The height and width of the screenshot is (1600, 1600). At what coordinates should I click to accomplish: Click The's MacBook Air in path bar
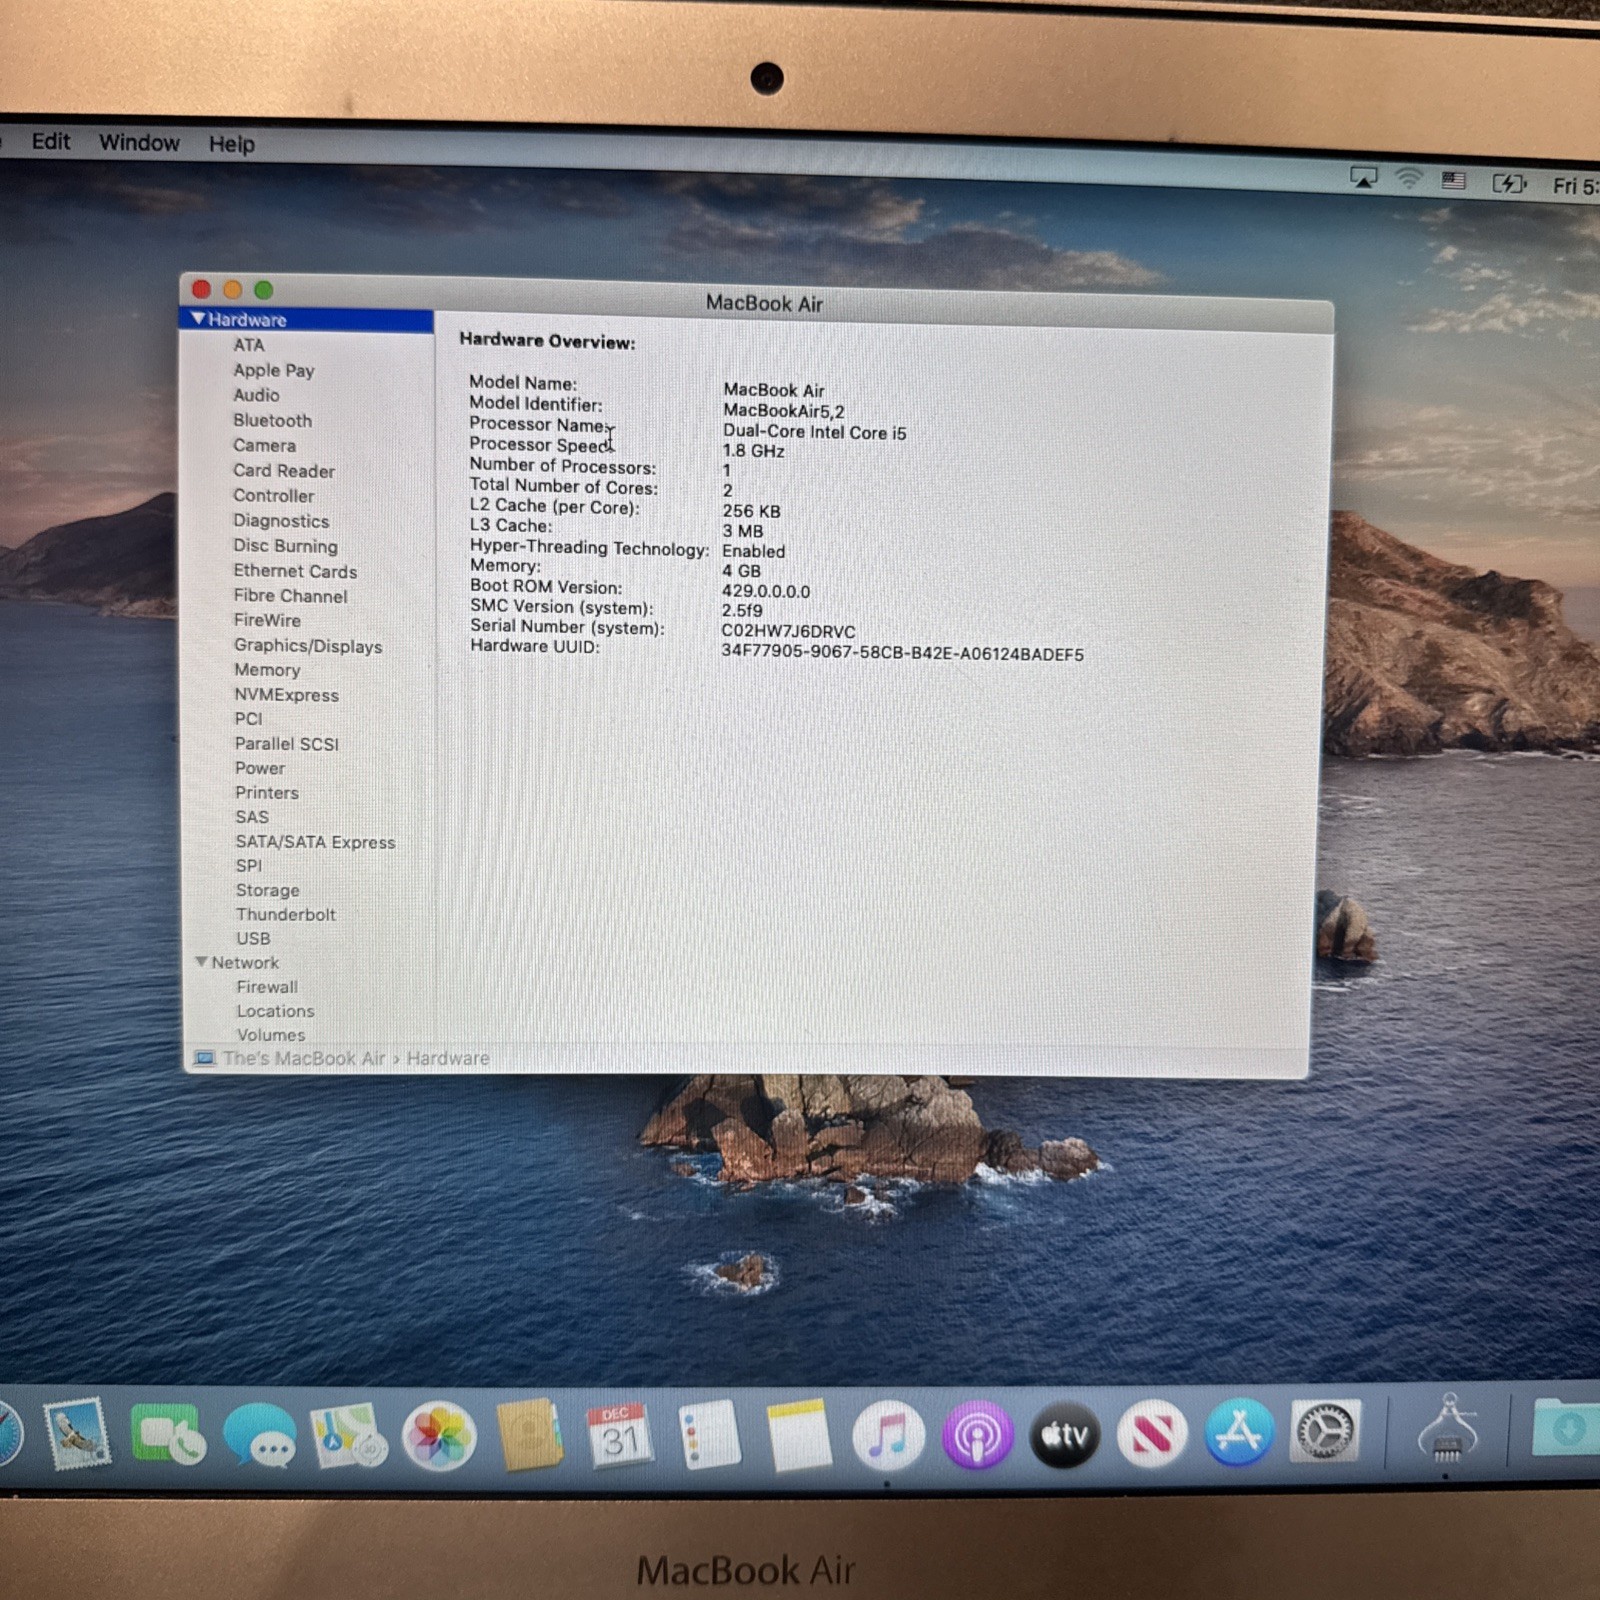(304, 1058)
